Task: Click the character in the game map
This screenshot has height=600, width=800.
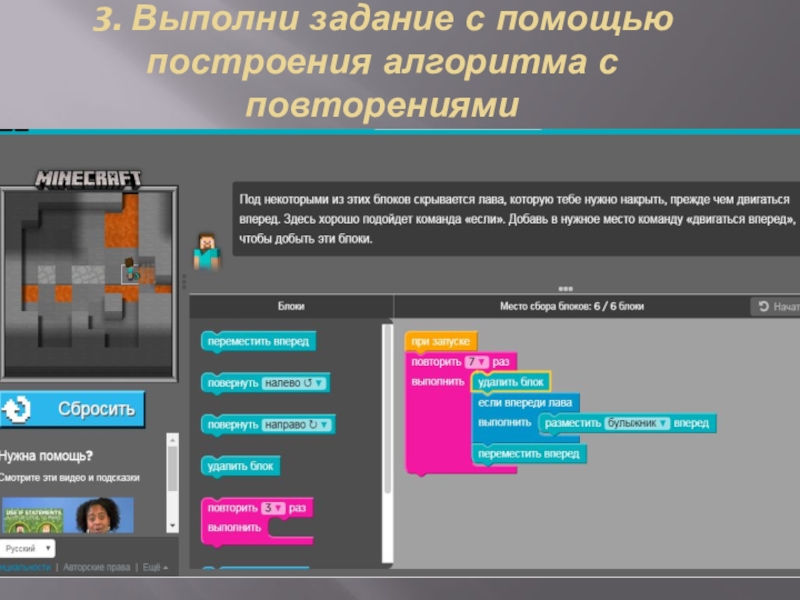Action: 131,269
